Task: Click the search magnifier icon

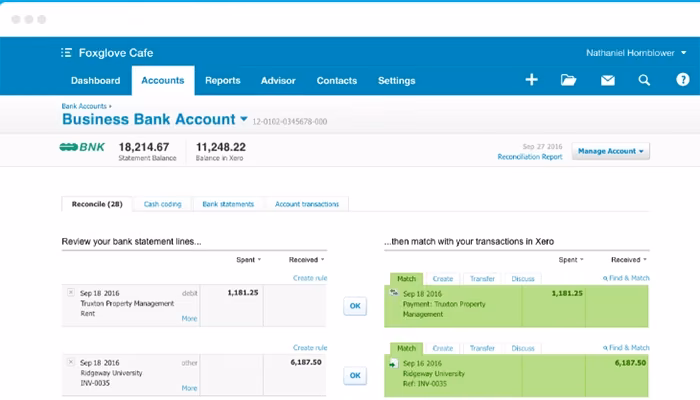Action: click(x=644, y=80)
